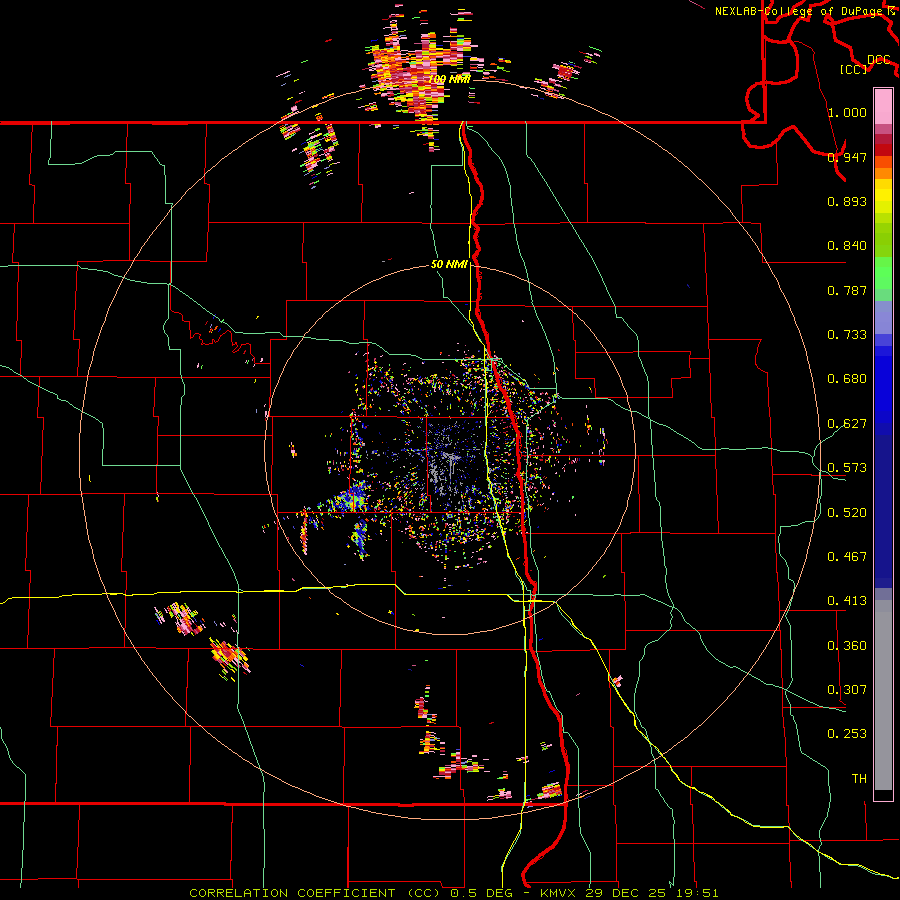Pick the gray segment of the color bar
The width and height of the screenshot is (900, 900).
pos(883,695)
